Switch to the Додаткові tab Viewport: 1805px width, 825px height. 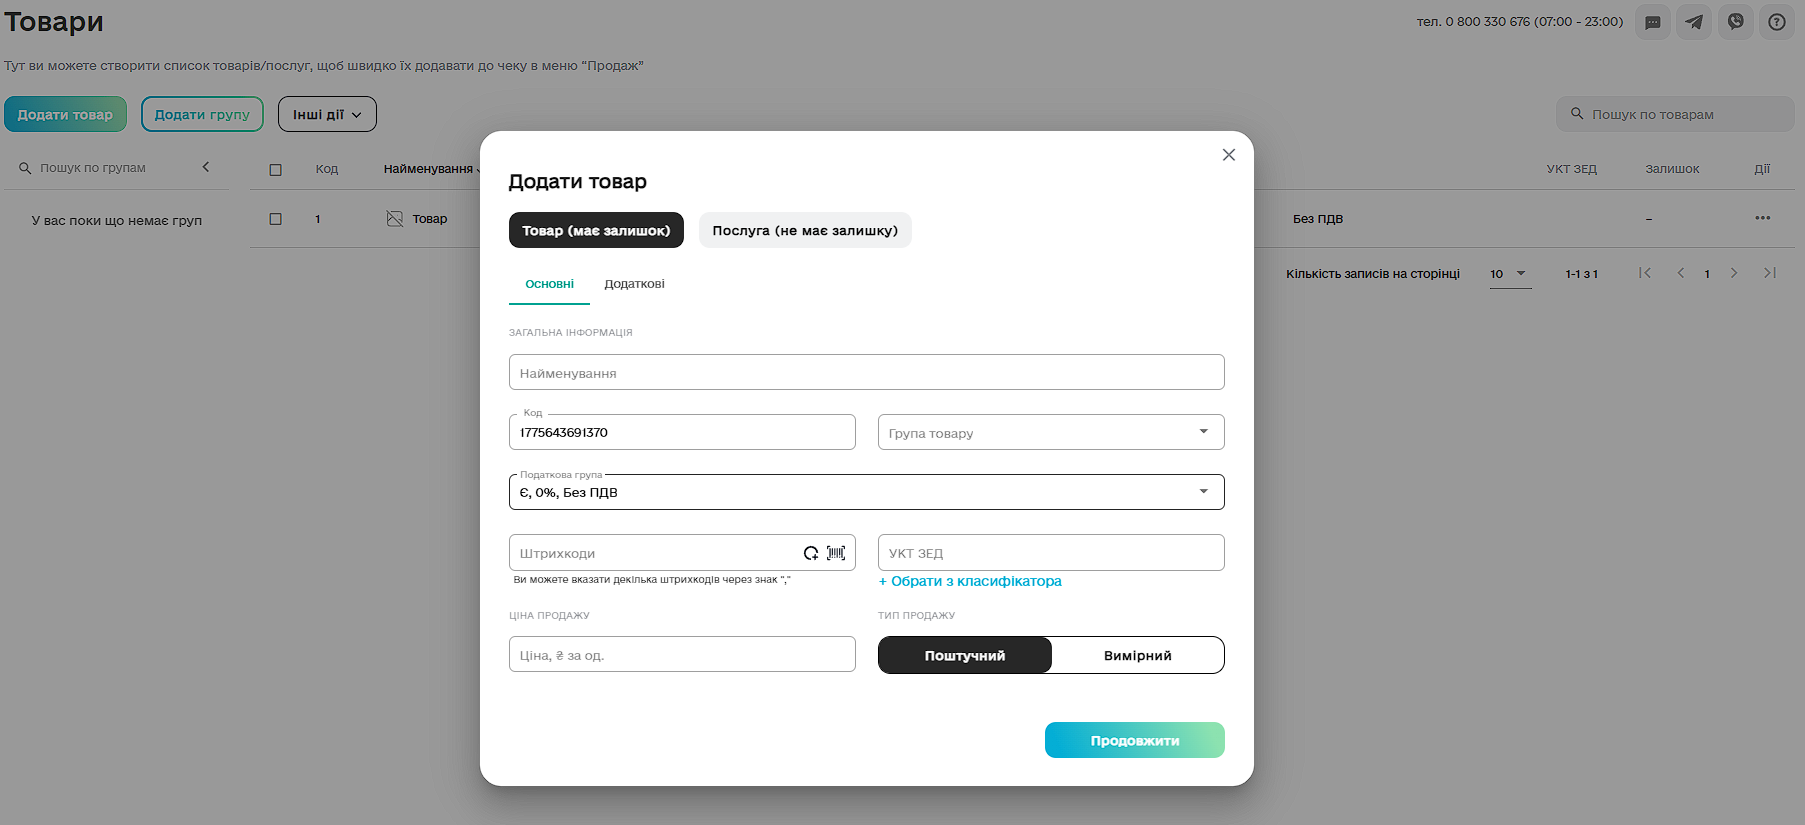pos(634,284)
